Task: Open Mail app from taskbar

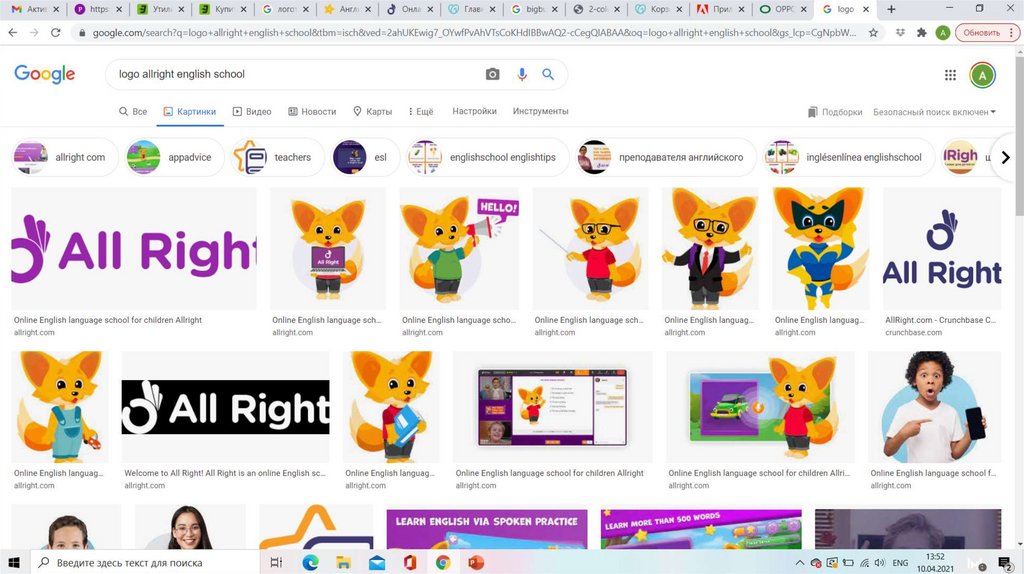Action: coord(377,562)
